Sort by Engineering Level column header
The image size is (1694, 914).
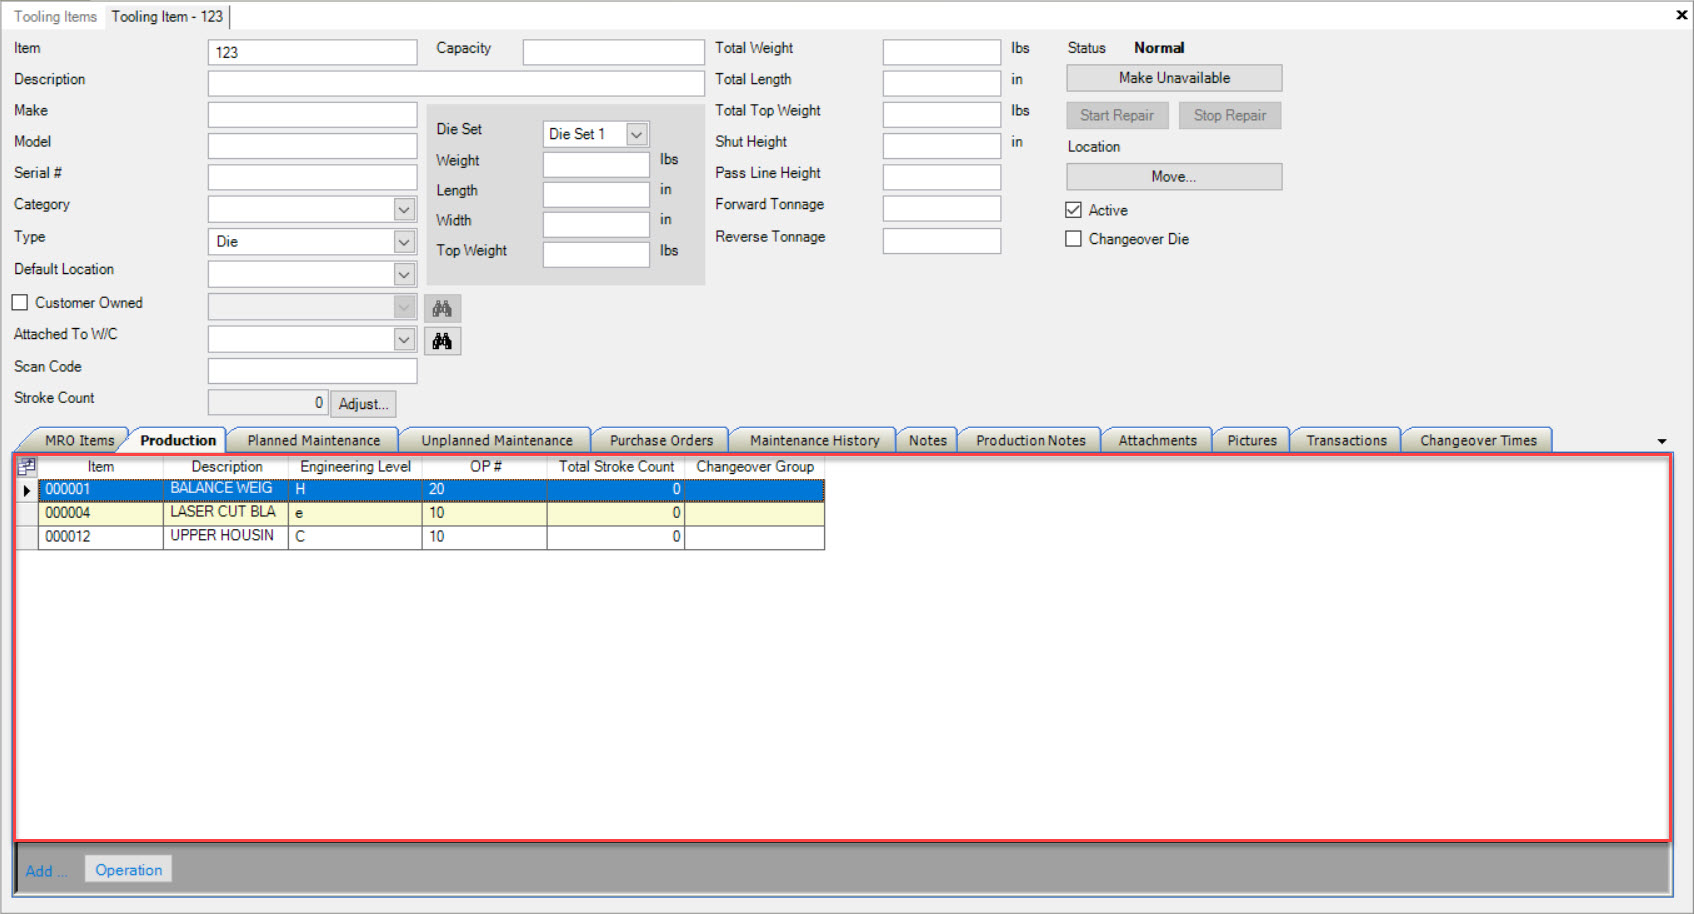pyautogui.click(x=355, y=466)
